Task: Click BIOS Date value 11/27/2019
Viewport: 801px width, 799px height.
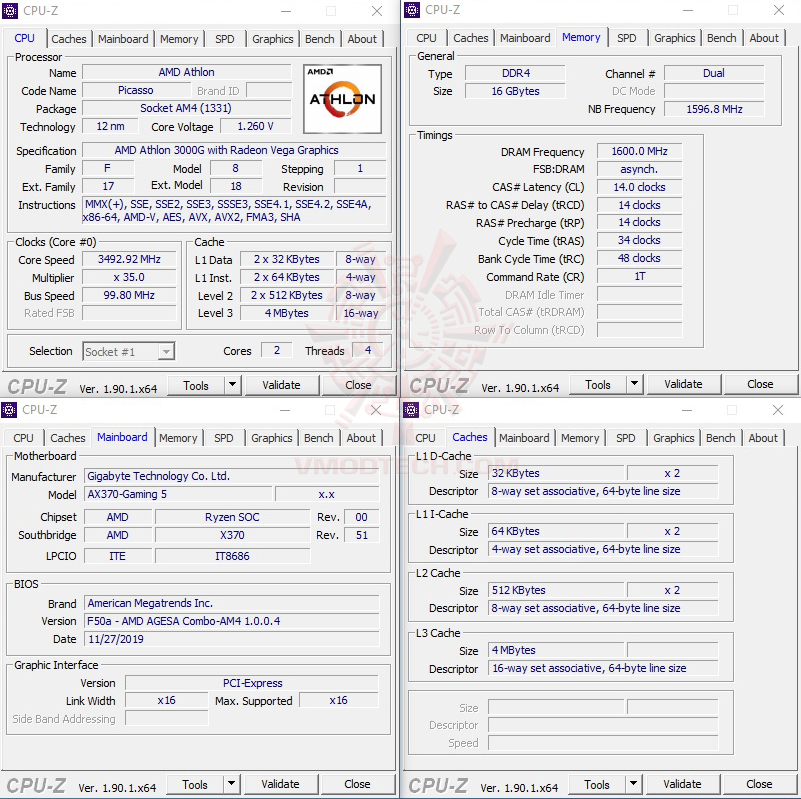Action: [x=232, y=639]
